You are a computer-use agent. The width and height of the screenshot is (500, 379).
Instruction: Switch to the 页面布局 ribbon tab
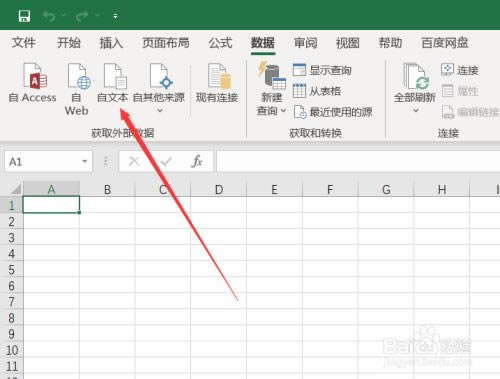pos(166,43)
